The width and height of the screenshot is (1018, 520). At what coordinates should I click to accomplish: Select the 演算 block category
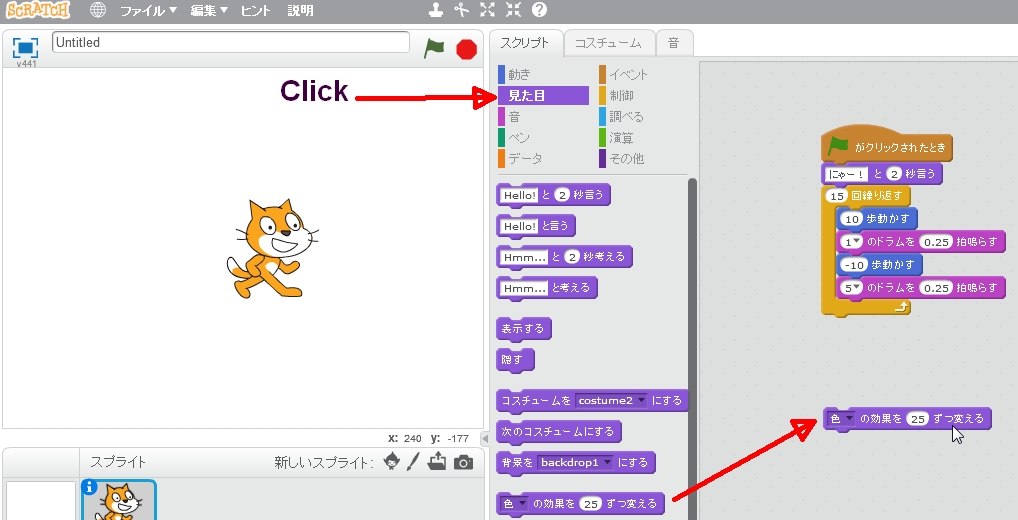click(x=643, y=138)
